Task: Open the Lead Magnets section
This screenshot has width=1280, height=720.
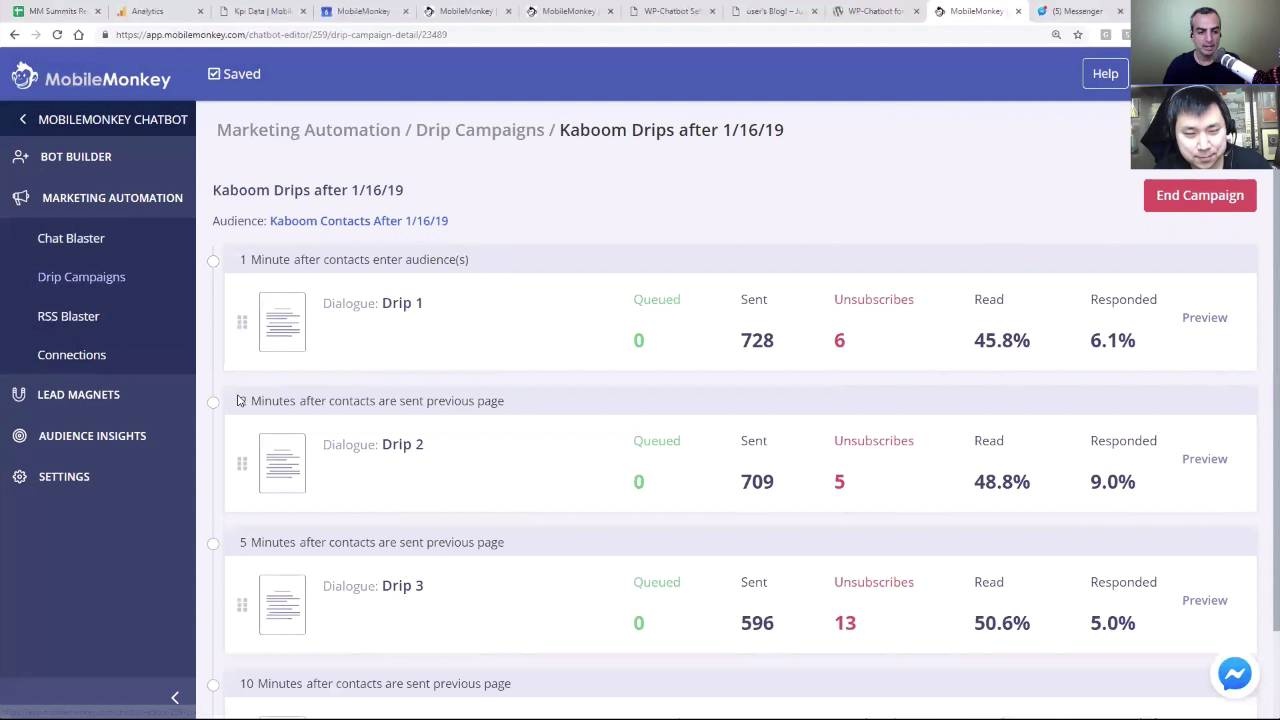Action: click(78, 395)
